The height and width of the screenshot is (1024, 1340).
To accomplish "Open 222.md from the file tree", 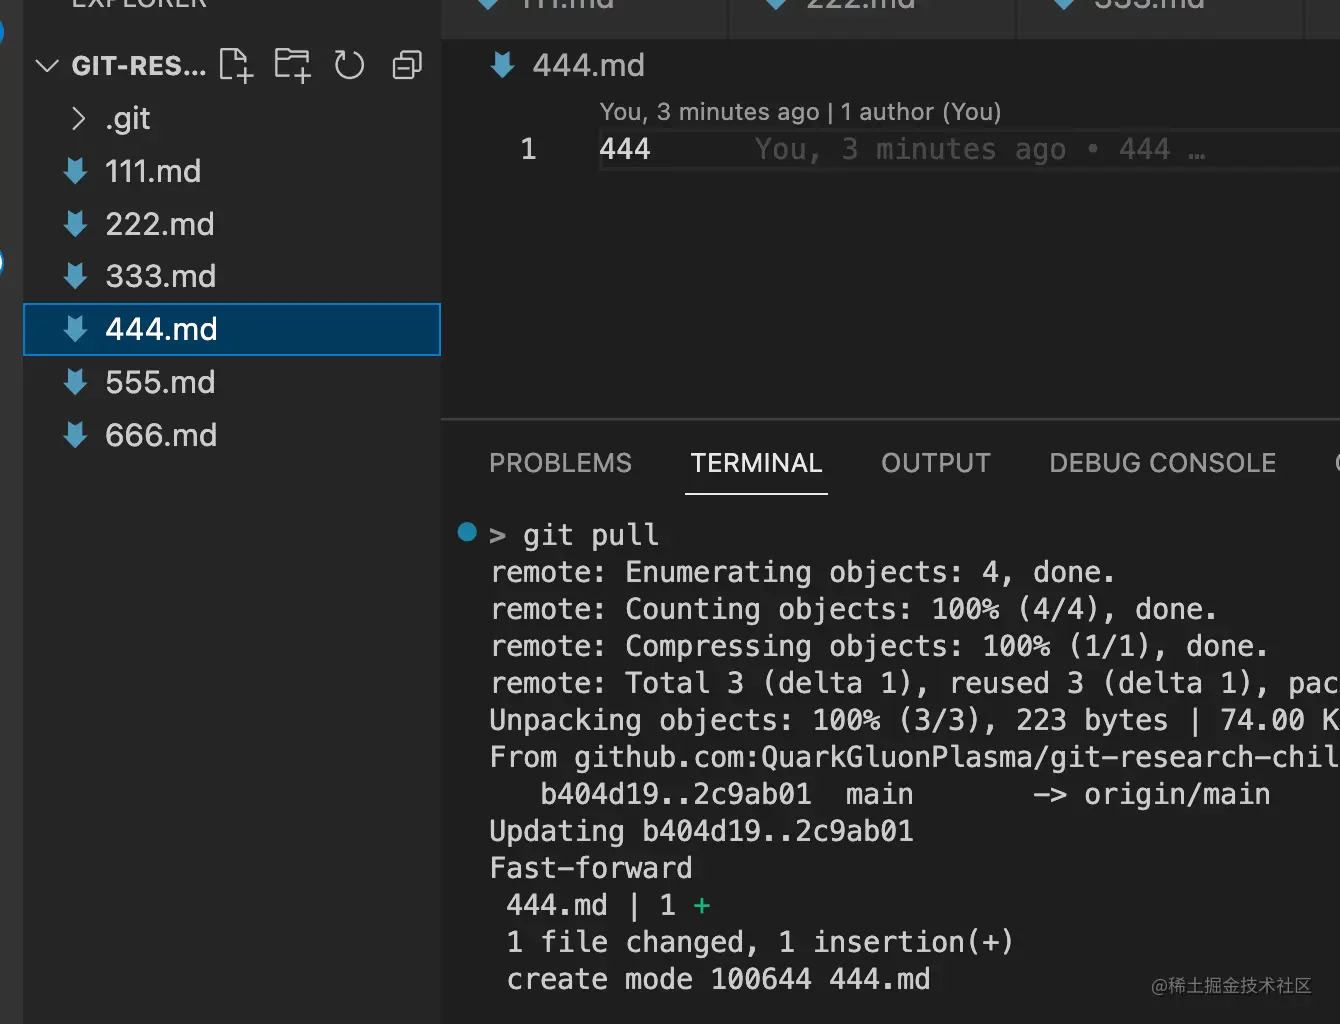I will (x=160, y=224).
